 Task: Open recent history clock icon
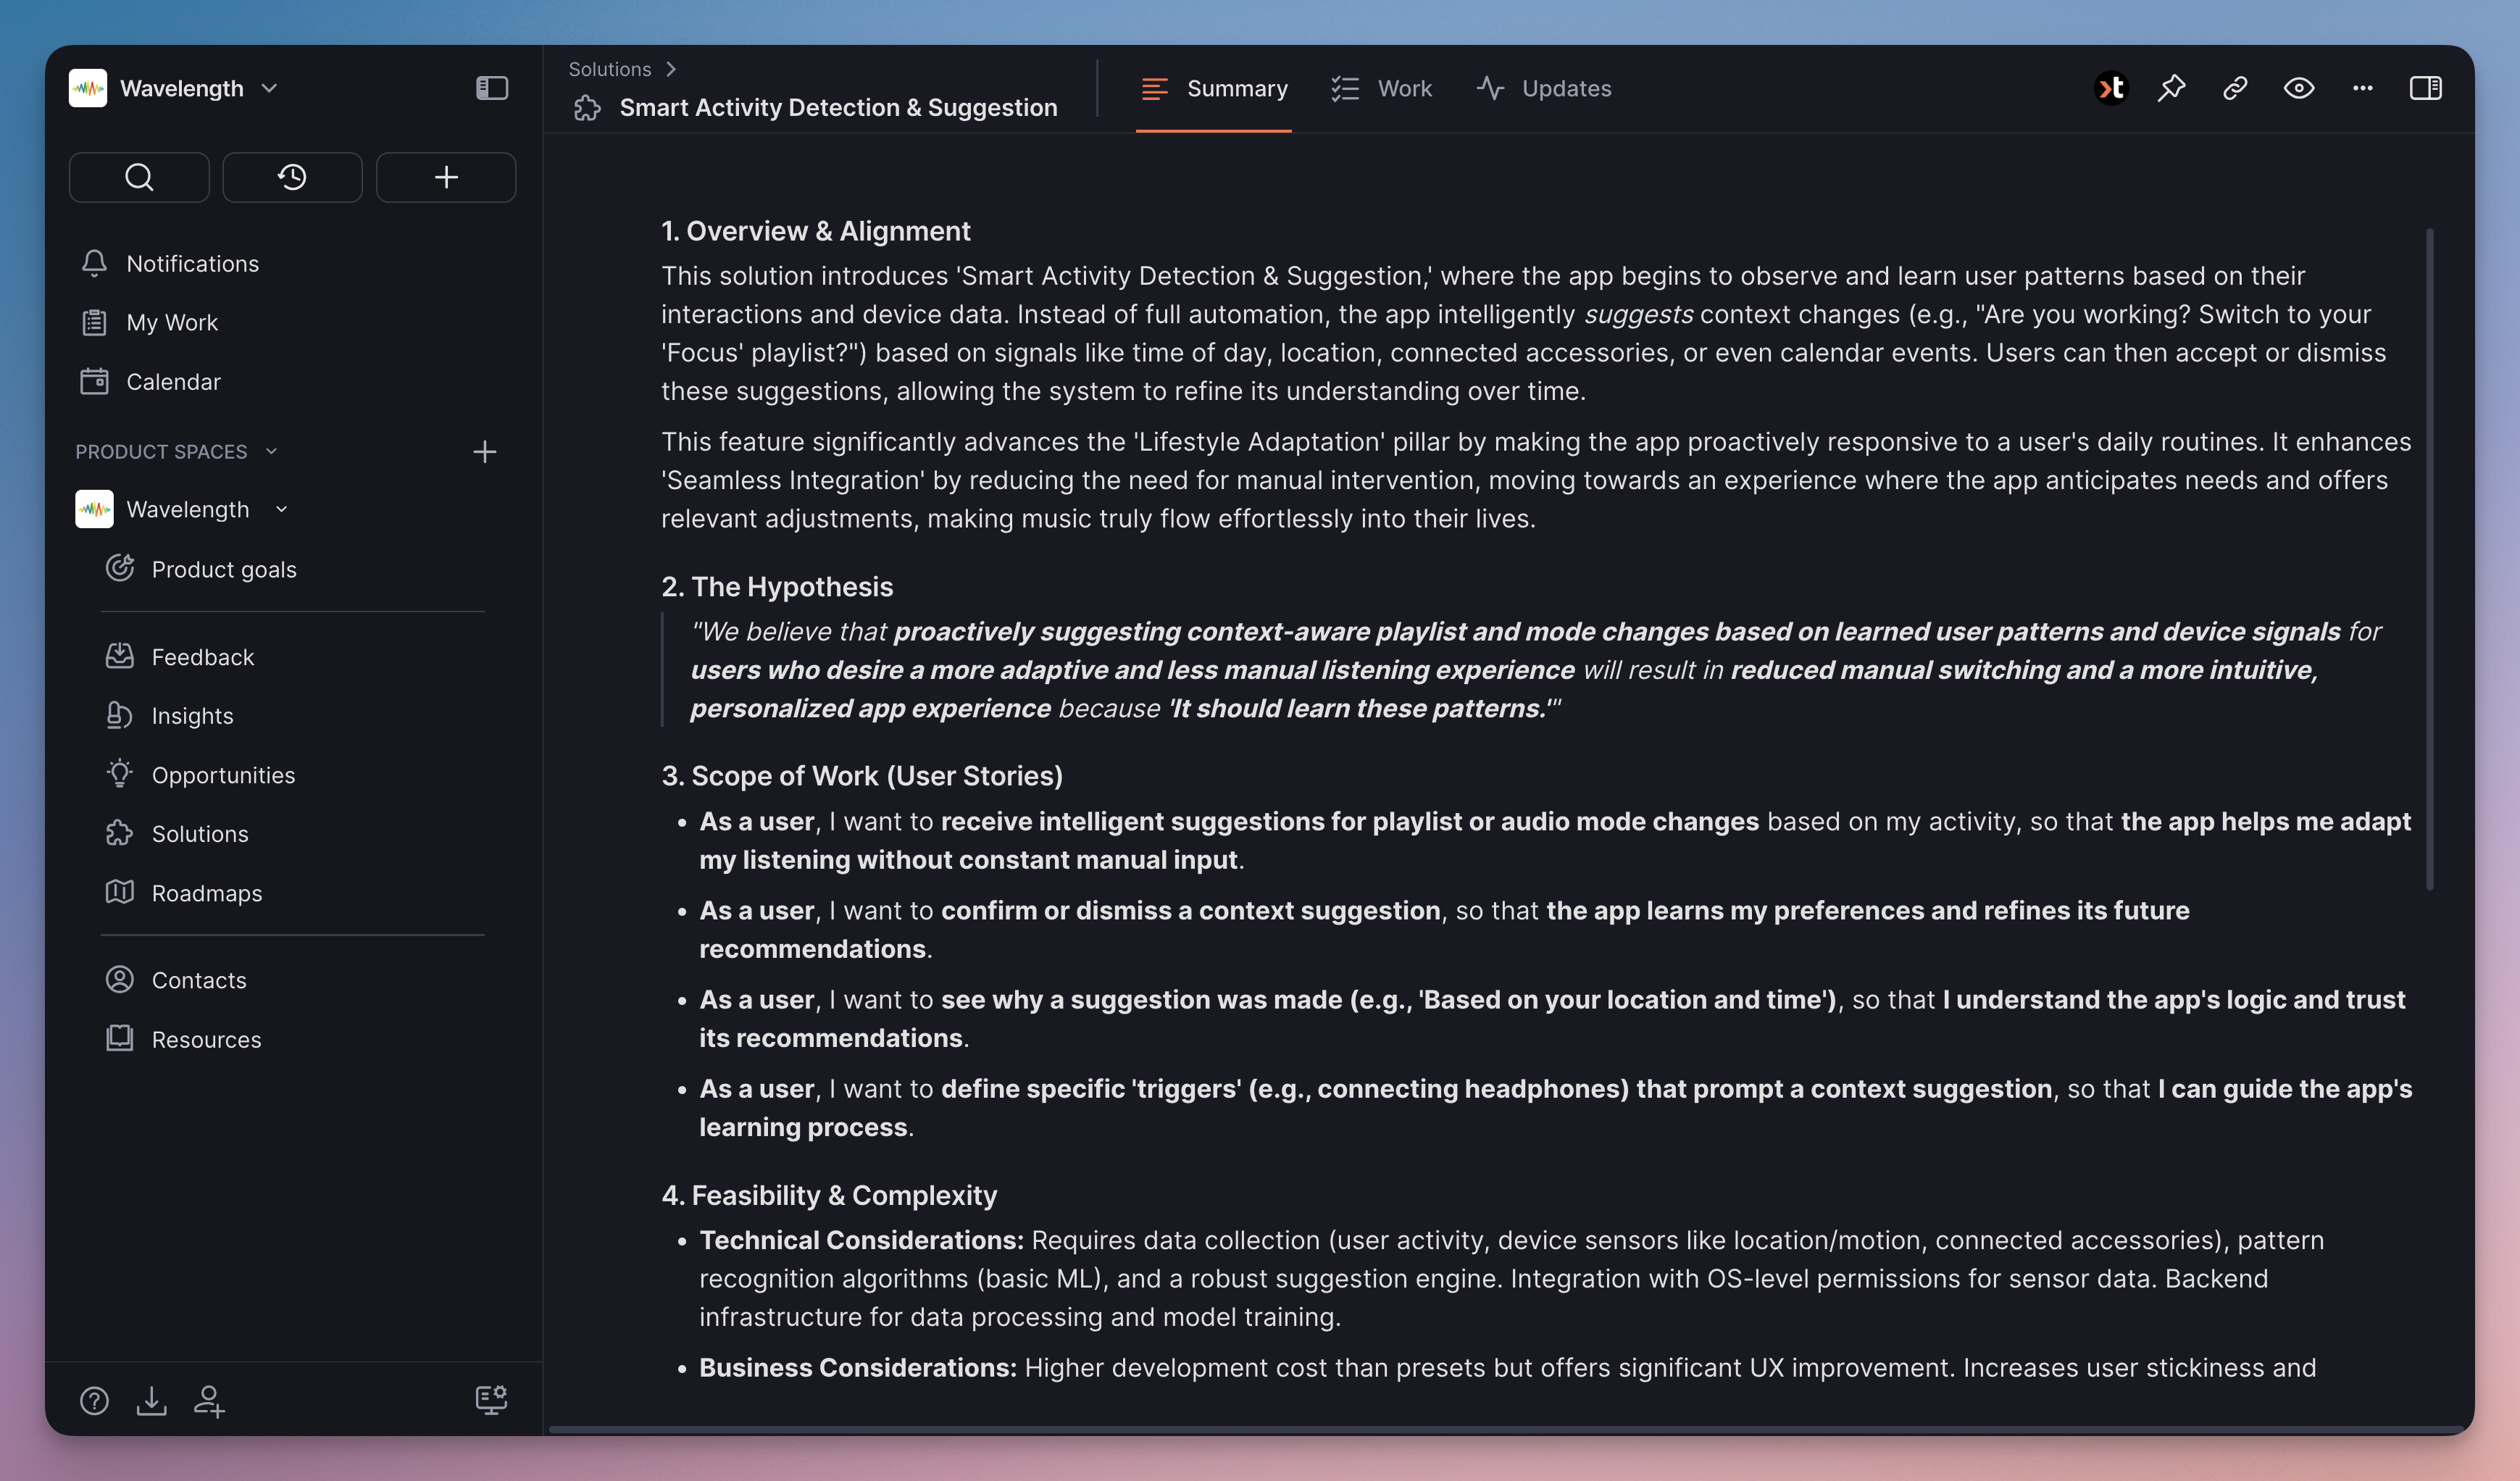click(x=292, y=177)
